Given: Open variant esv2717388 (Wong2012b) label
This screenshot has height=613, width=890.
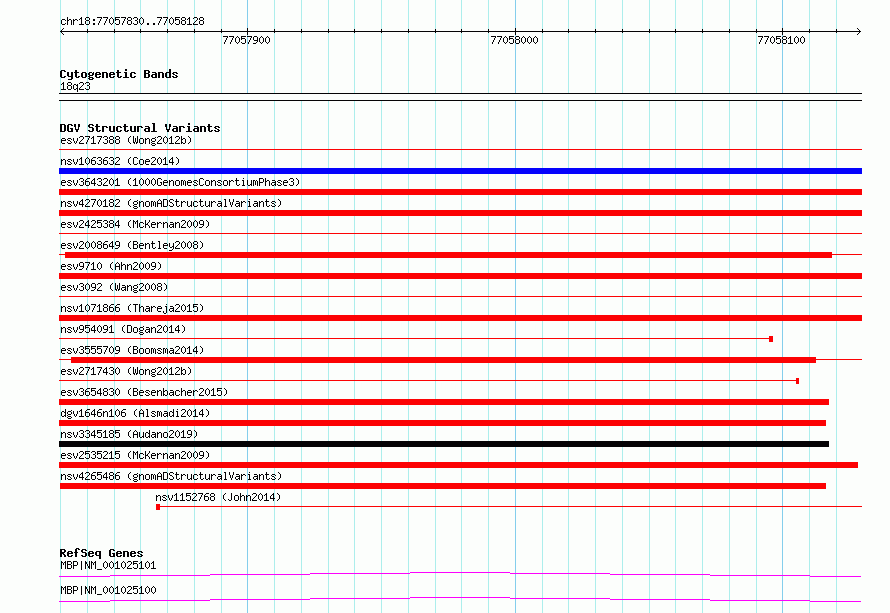Looking at the screenshot, I should [x=126, y=140].
